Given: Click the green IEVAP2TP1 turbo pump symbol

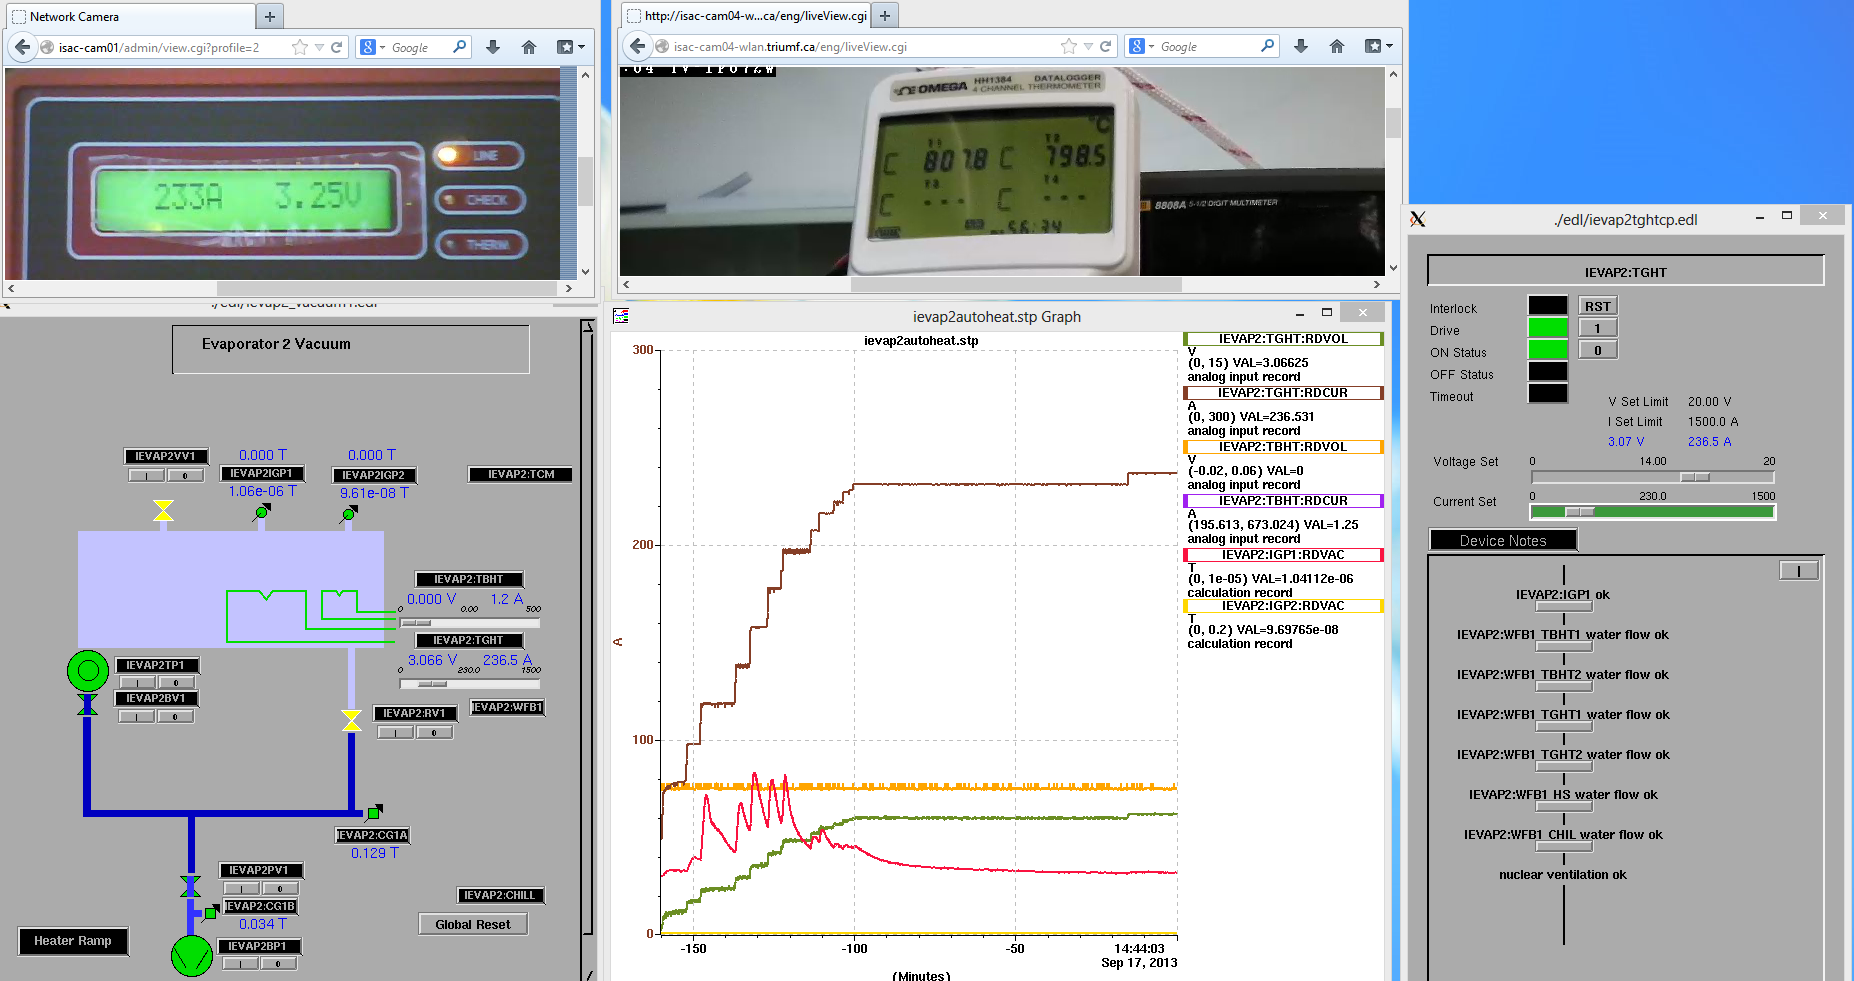Looking at the screenshot, I should click(x=88, y=670).
